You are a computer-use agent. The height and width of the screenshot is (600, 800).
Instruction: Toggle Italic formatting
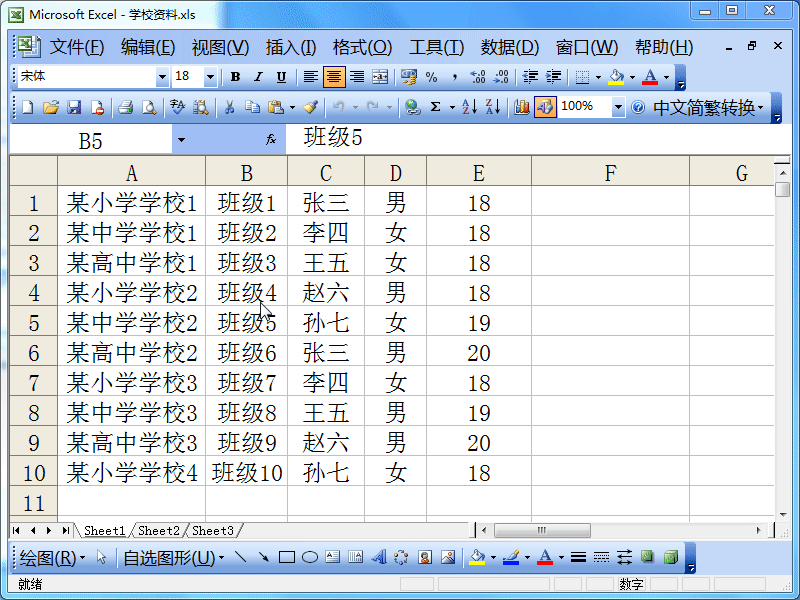point(258,78)
